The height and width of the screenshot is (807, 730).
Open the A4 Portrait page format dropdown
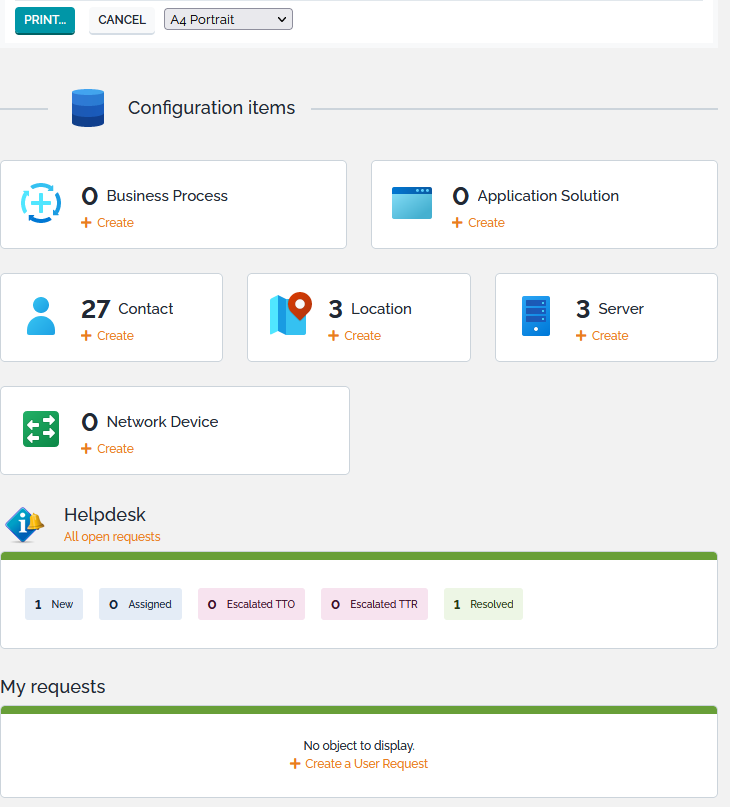[228, 19]
